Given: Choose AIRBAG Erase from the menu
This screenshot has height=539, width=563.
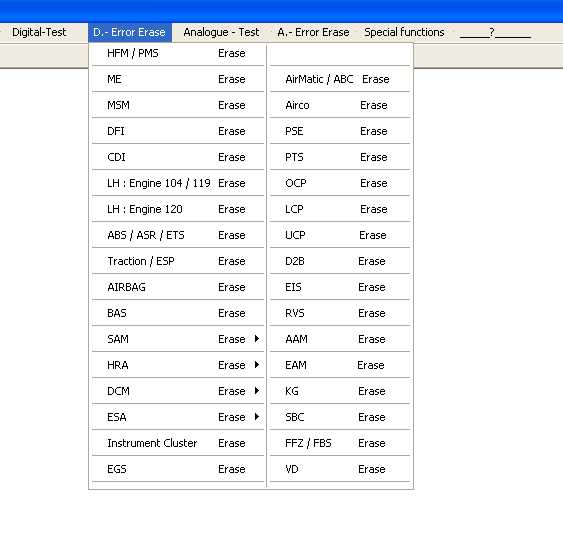Looking at the screenshot, I should [x=178, y=287].
